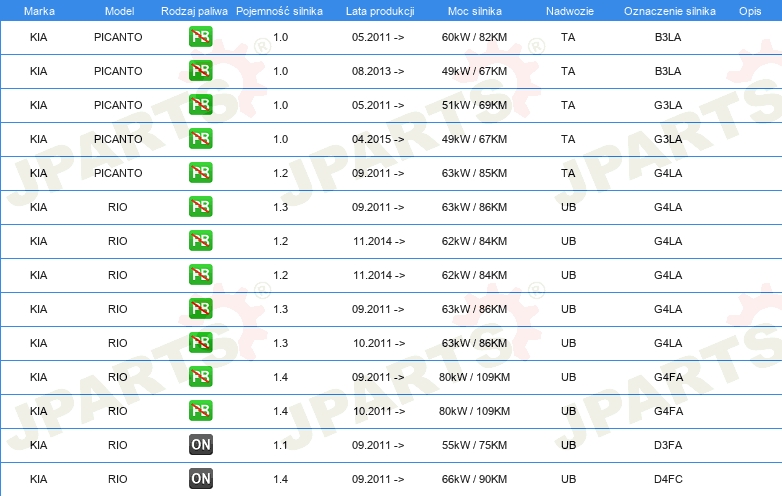Click the 10.2011 -> date in the 80kW / 109KM row
The width and height of the screenshot is (782, 496).
pyautogui.click(x=379, y=411)
